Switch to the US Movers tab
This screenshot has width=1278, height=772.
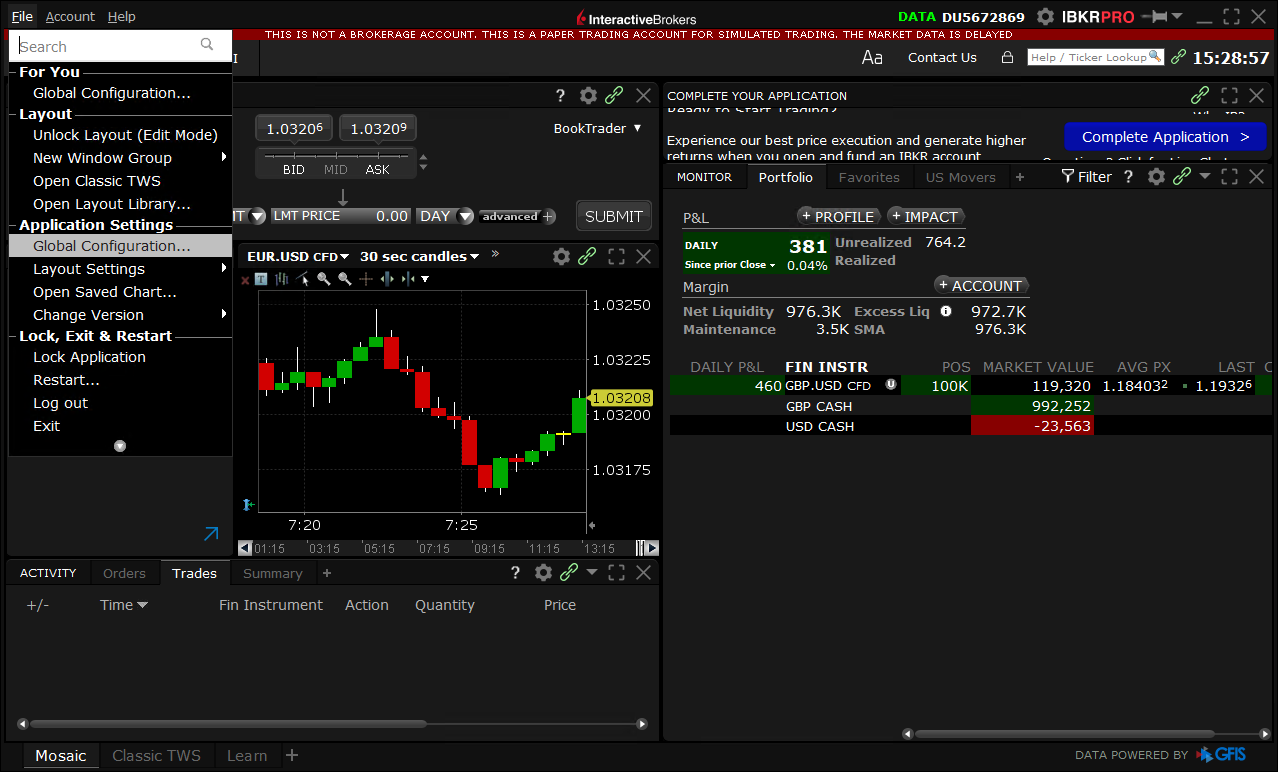(x=961, y=177)
